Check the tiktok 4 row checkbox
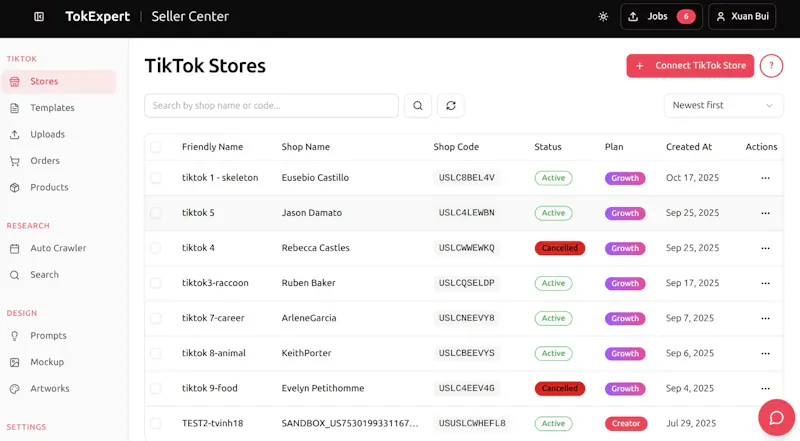The image size is (800, 441). pyautogui.click(x=156, y=248)
